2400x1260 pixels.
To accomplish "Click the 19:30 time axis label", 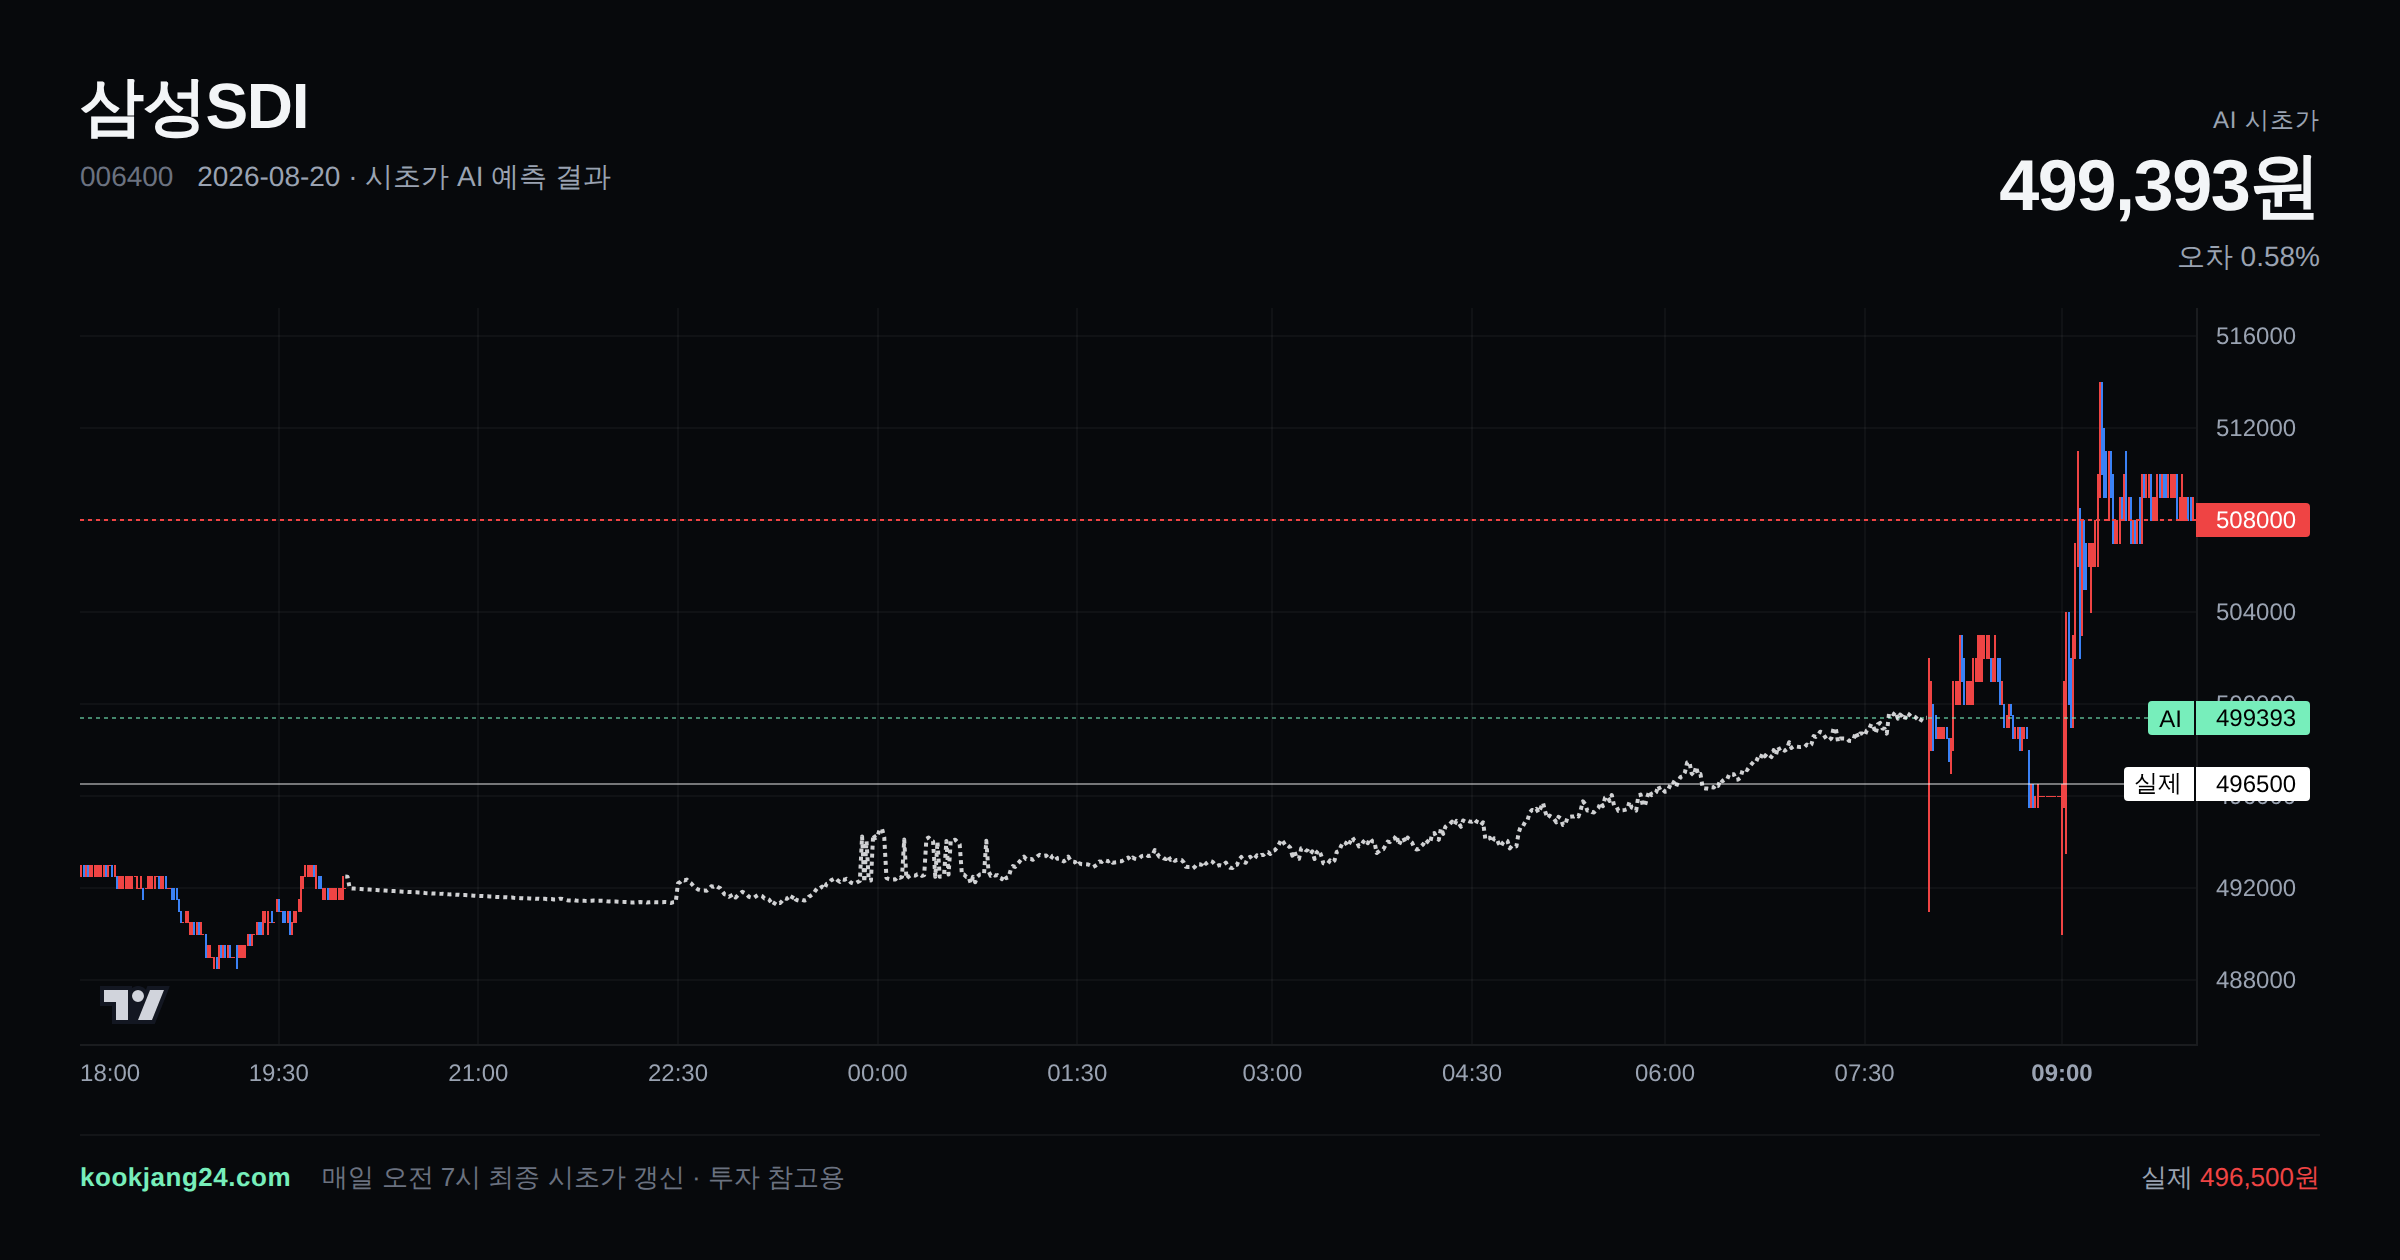I will point(279,1073).
